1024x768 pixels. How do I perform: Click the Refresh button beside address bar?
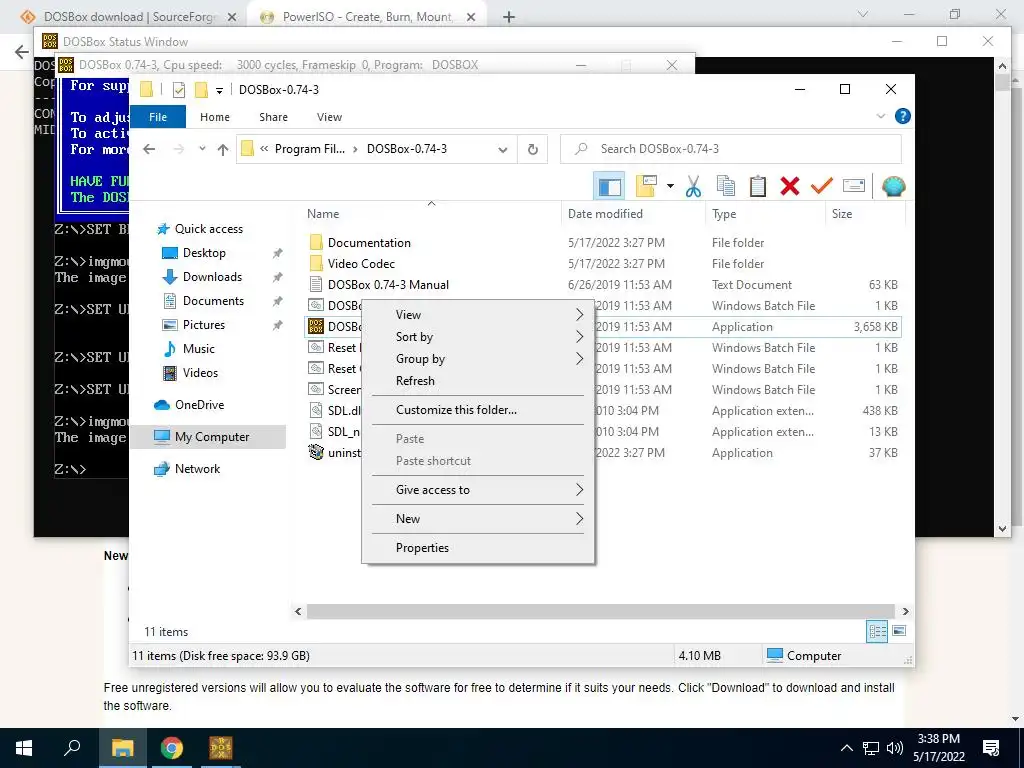click(x=532, y=150)
